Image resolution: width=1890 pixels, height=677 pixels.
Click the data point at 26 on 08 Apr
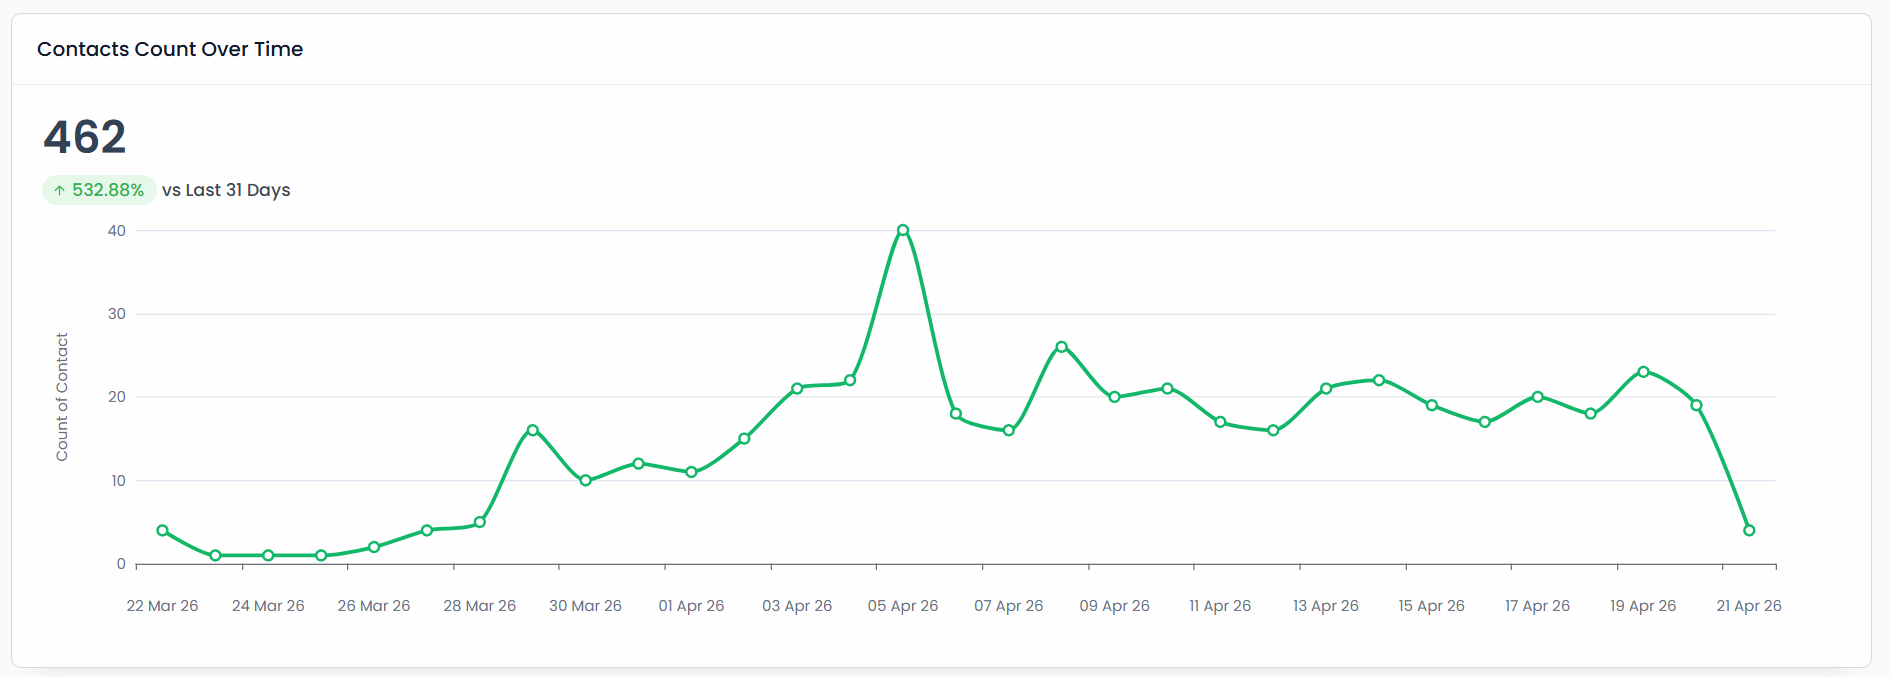pos(1061,347)
